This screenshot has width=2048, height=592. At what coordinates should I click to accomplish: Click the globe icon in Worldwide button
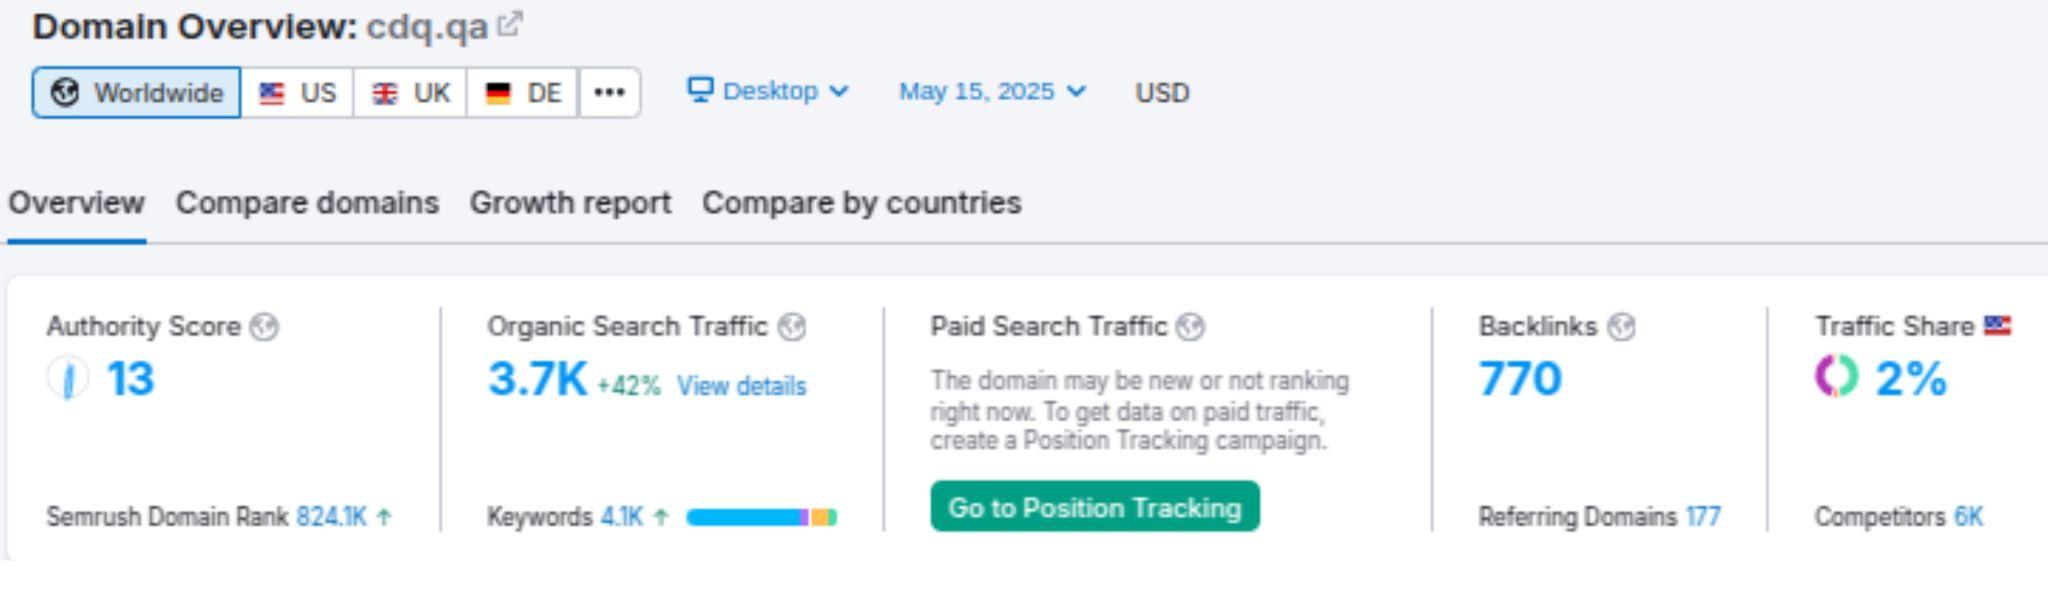click(x=65, y=93)
